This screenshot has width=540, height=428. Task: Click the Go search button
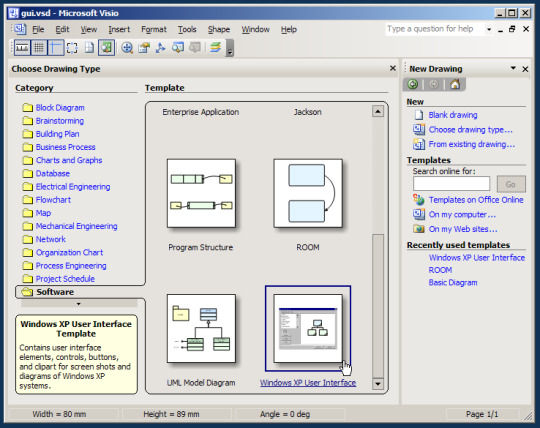[x=511, y=184]
